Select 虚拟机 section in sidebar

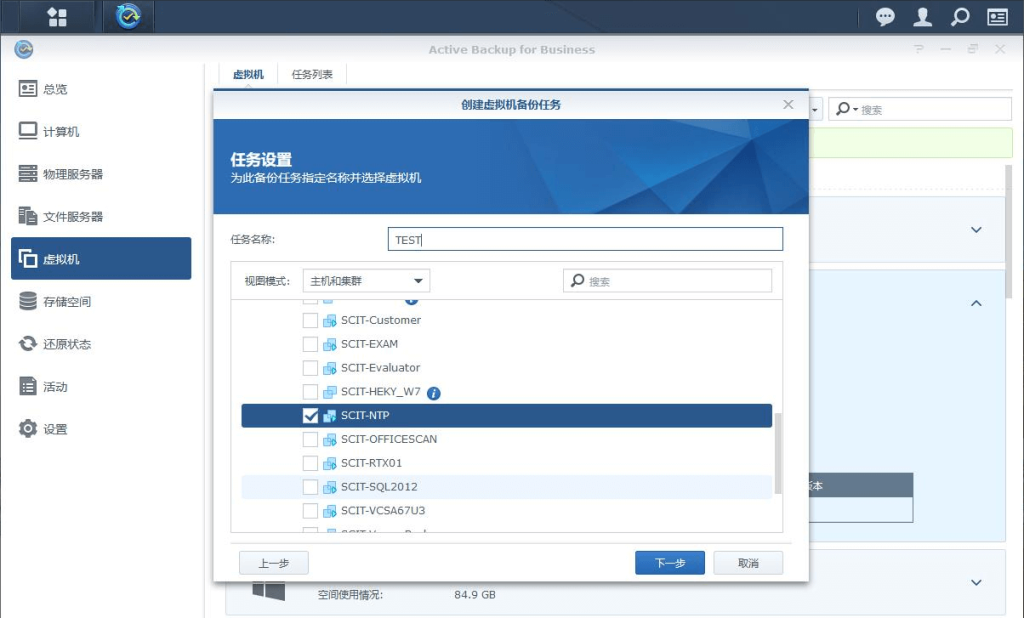(101, 259)
